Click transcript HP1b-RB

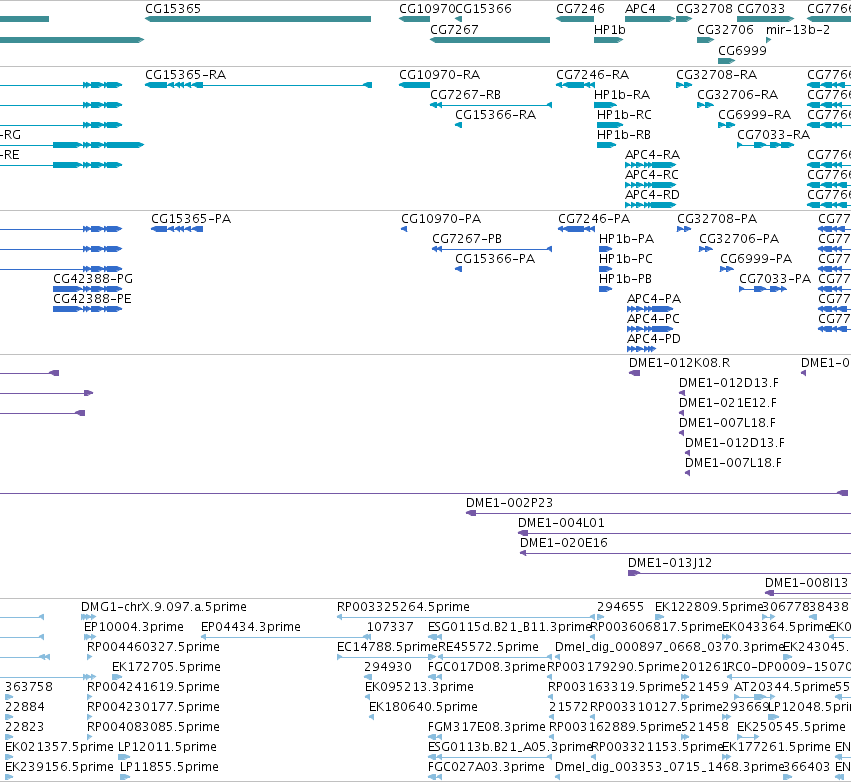tap(623, 135)
